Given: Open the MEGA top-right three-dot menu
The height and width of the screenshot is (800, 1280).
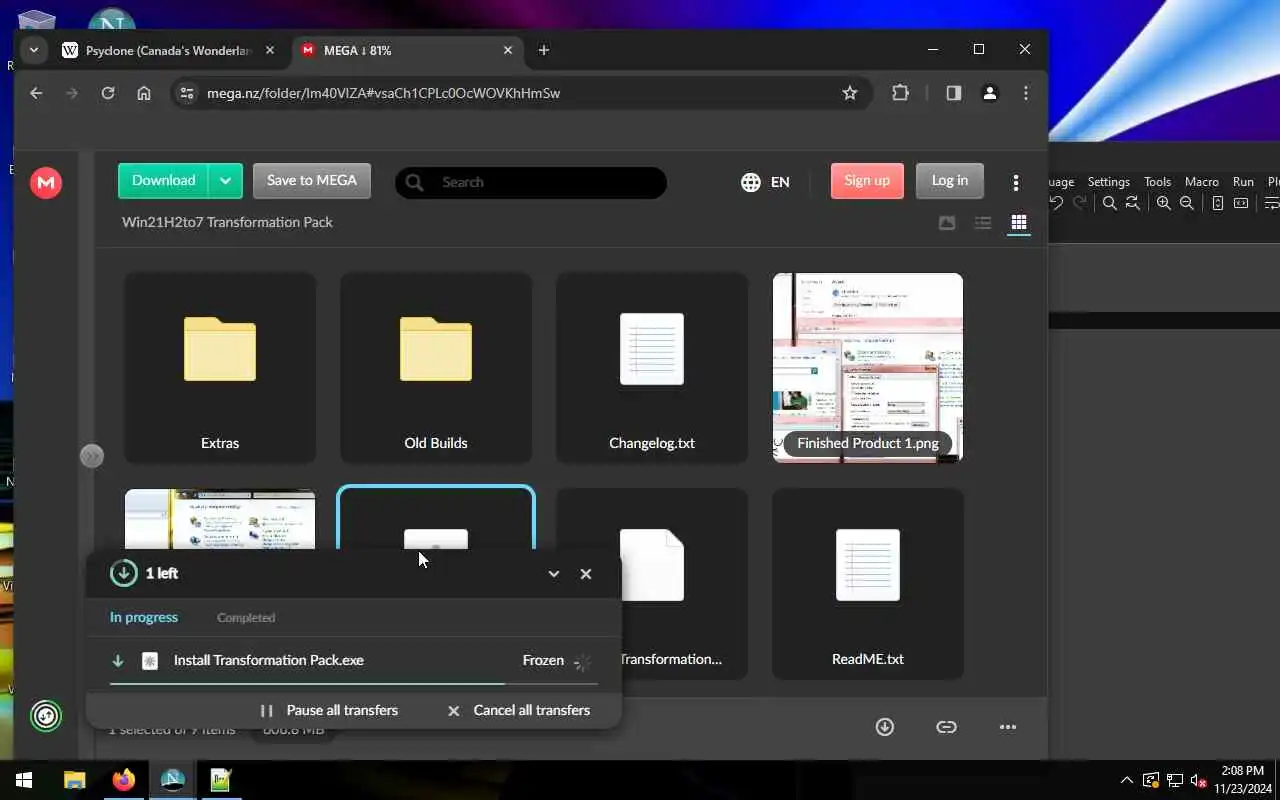Looking at the screenshot, I should coord(1016,182).
